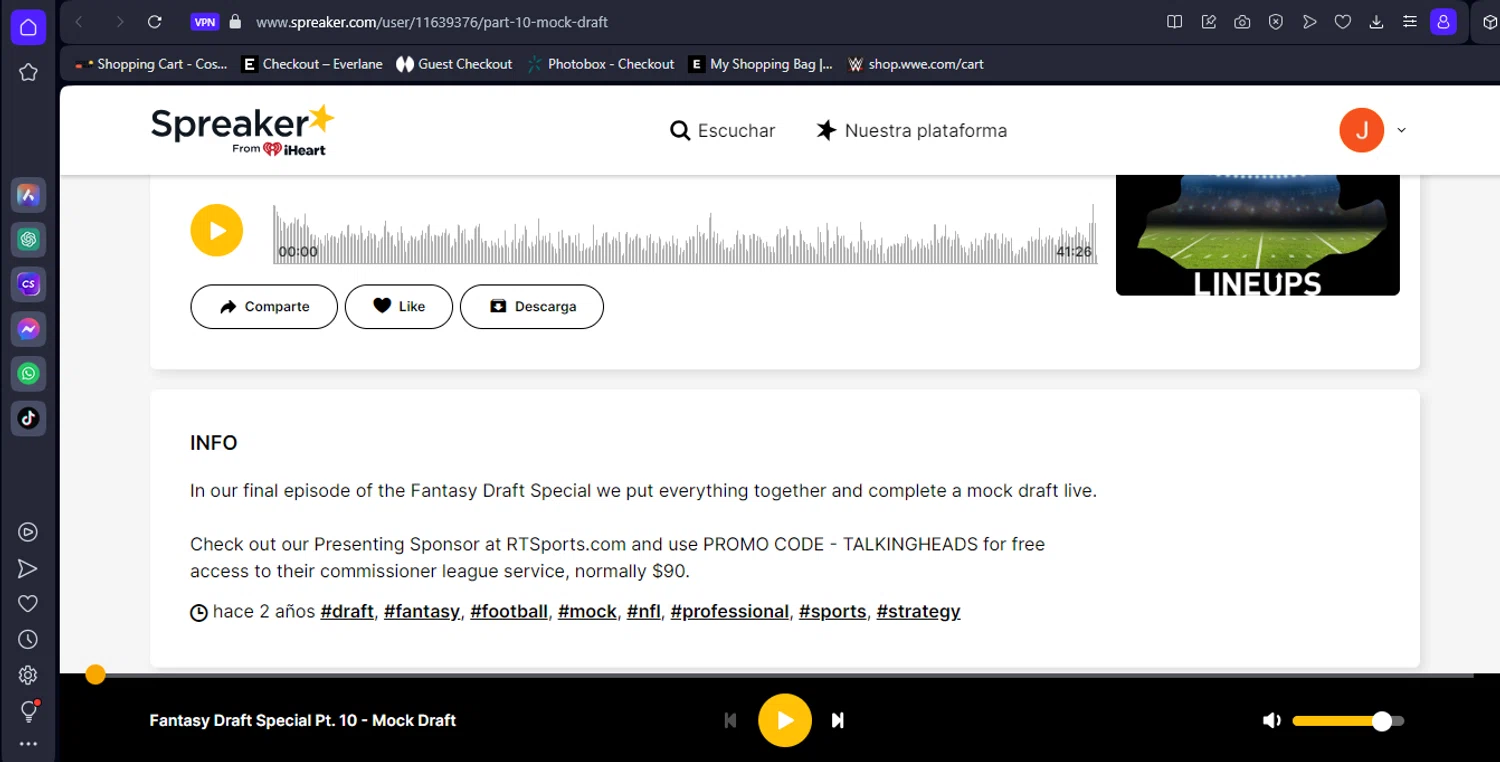Viewport: 1500px width, 762px height.
Task: Open the Checkout – Everlane bookmark
Action: pos(312,64)
